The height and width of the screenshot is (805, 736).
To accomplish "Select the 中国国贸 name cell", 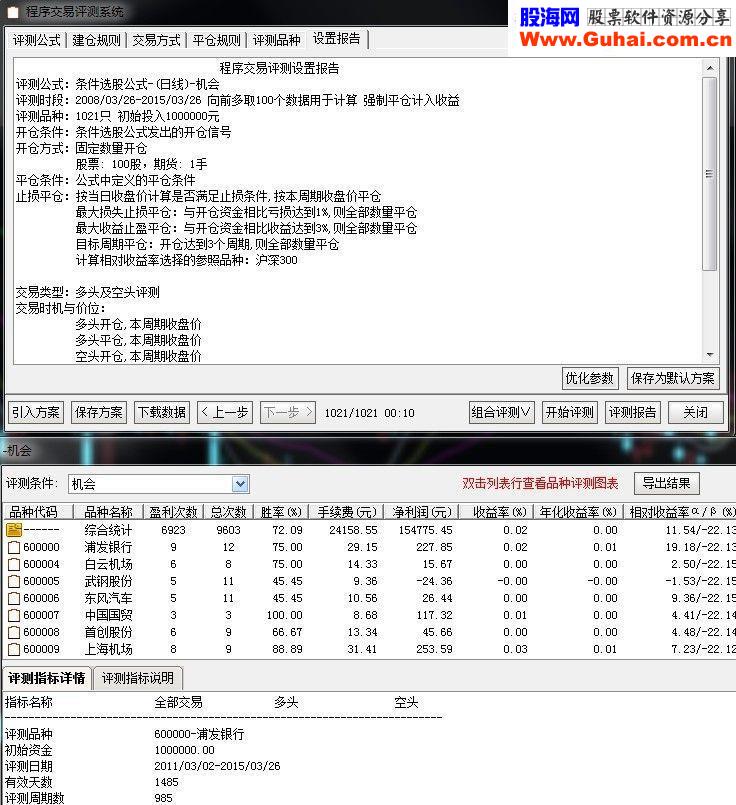I will coord(108,615).
